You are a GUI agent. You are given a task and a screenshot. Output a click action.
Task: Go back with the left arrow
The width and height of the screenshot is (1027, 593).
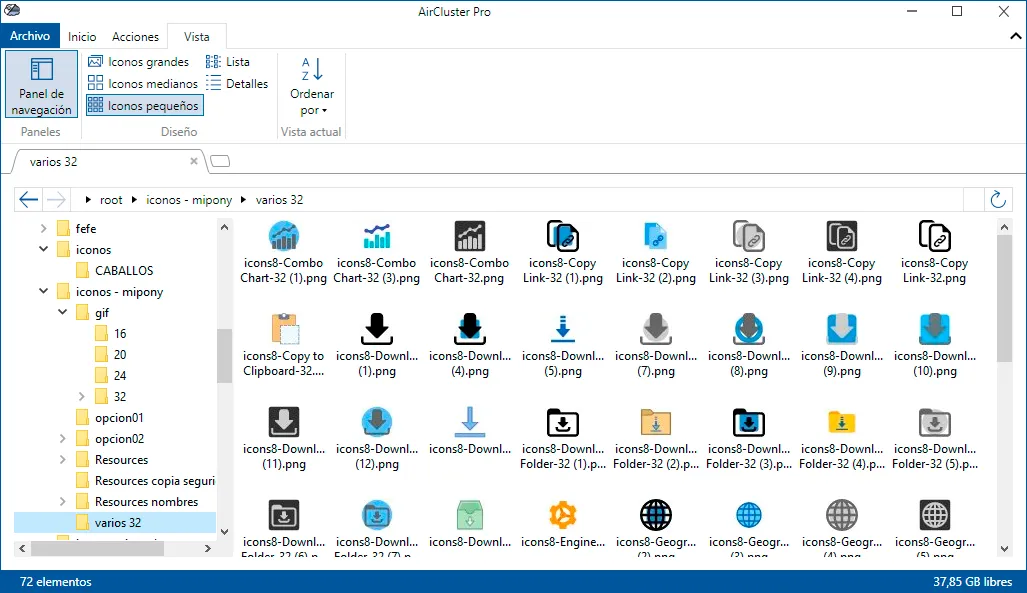pyautogui.click(x=28, y=199)
